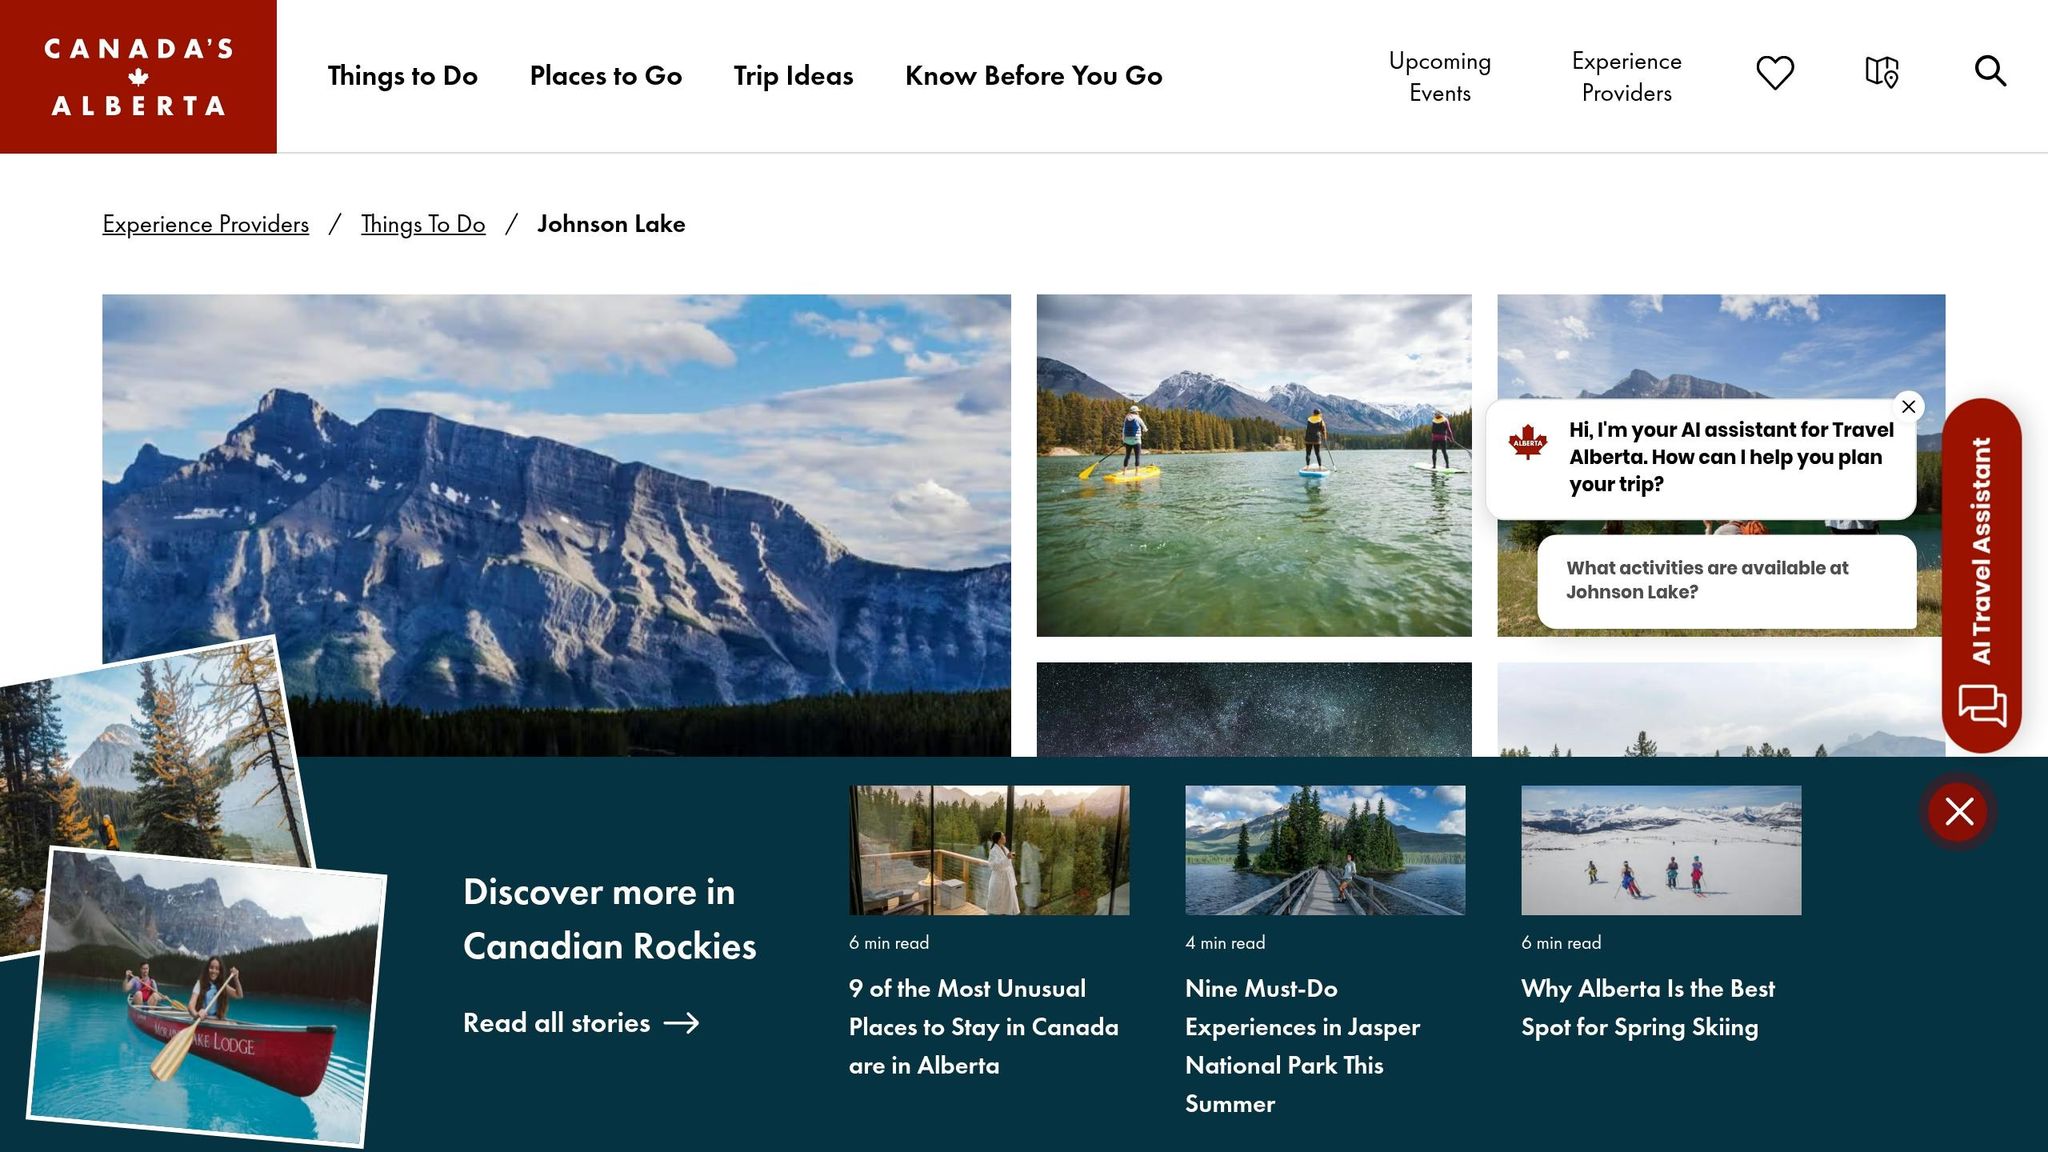The height and width of the screenshot is (1152, 2048).
Task: Open the Experience Providers header link
Action: (1626, 77)
